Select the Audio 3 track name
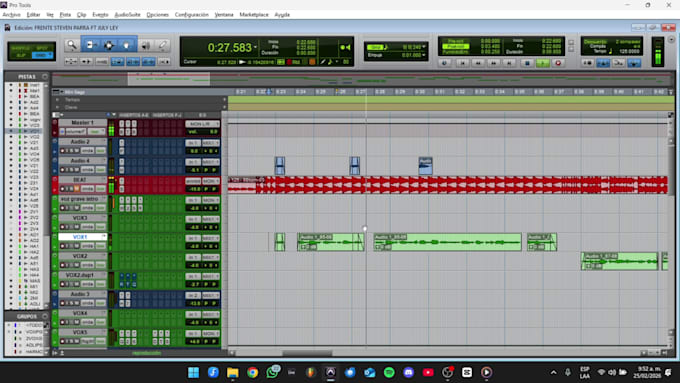 pos(80,294)
